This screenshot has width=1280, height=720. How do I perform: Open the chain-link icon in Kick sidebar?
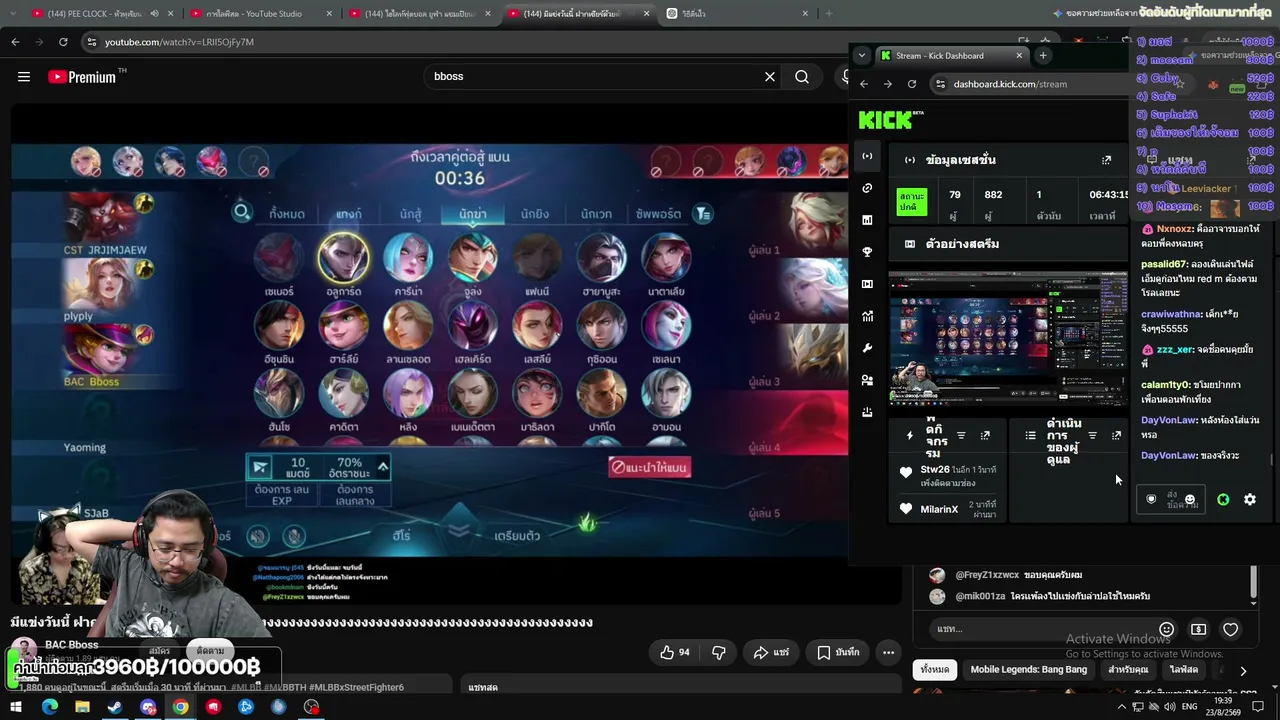[867, 188]
